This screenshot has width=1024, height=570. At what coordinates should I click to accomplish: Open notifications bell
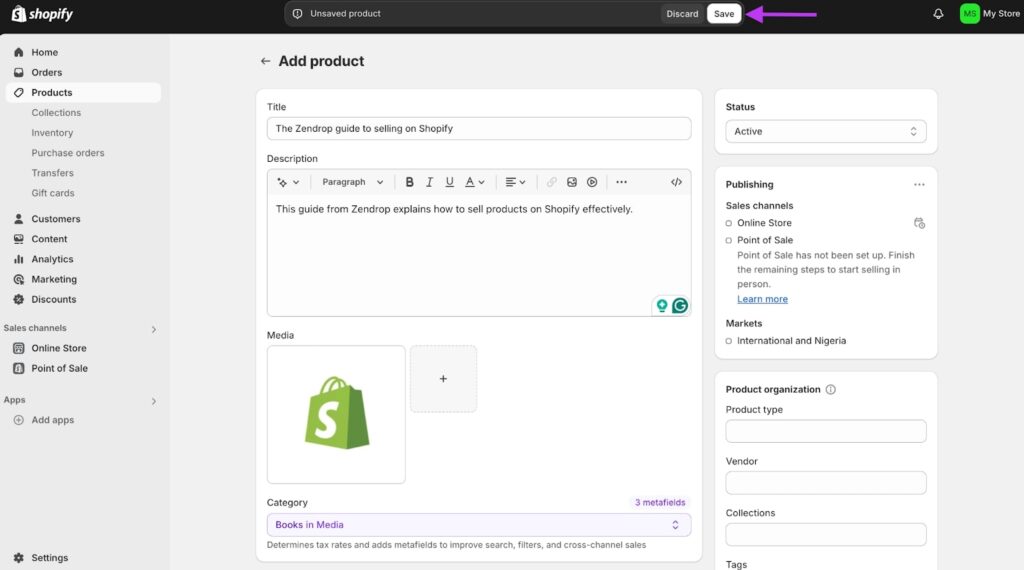coord(938,14)
